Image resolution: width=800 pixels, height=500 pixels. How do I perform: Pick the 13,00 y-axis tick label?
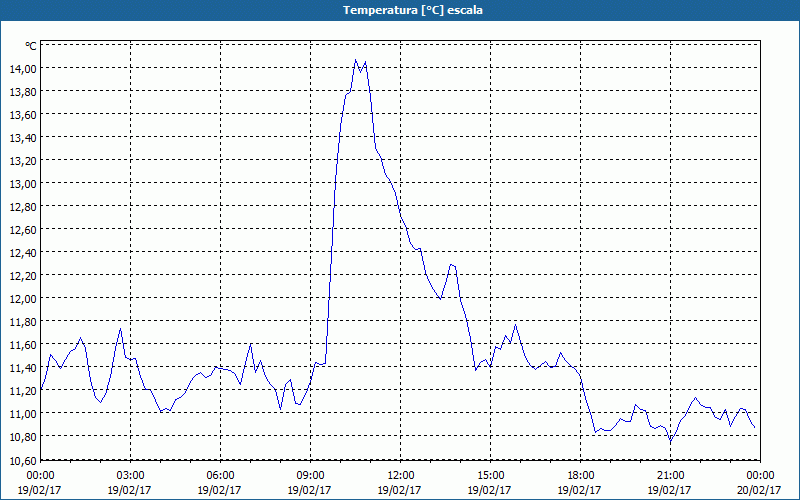pyautogui.click(x=22, y=184)
